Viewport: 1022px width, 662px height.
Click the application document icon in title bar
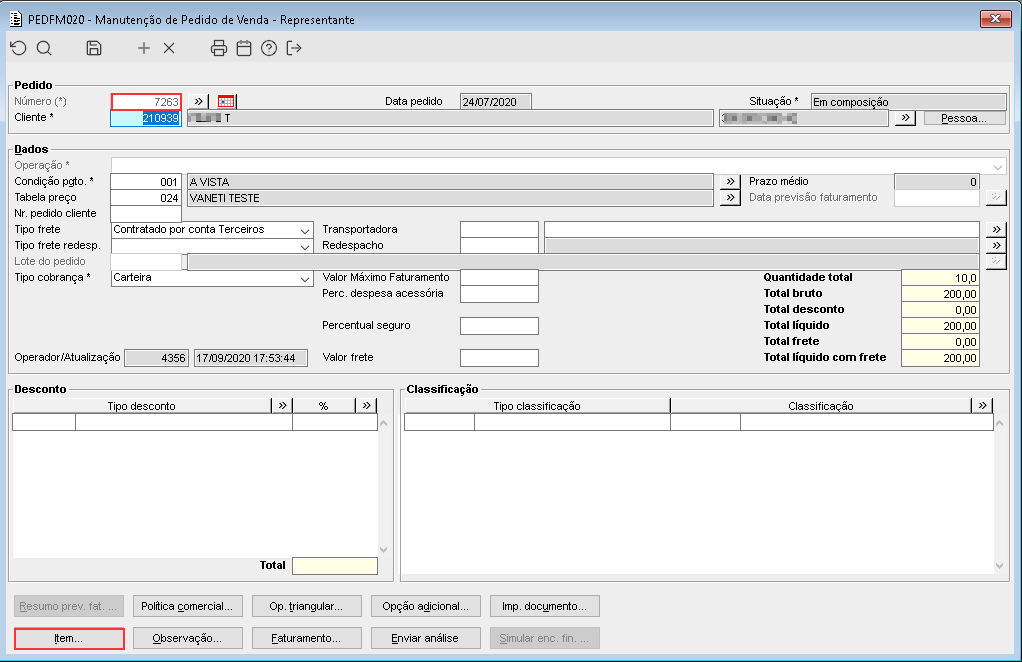click(16, 19)
